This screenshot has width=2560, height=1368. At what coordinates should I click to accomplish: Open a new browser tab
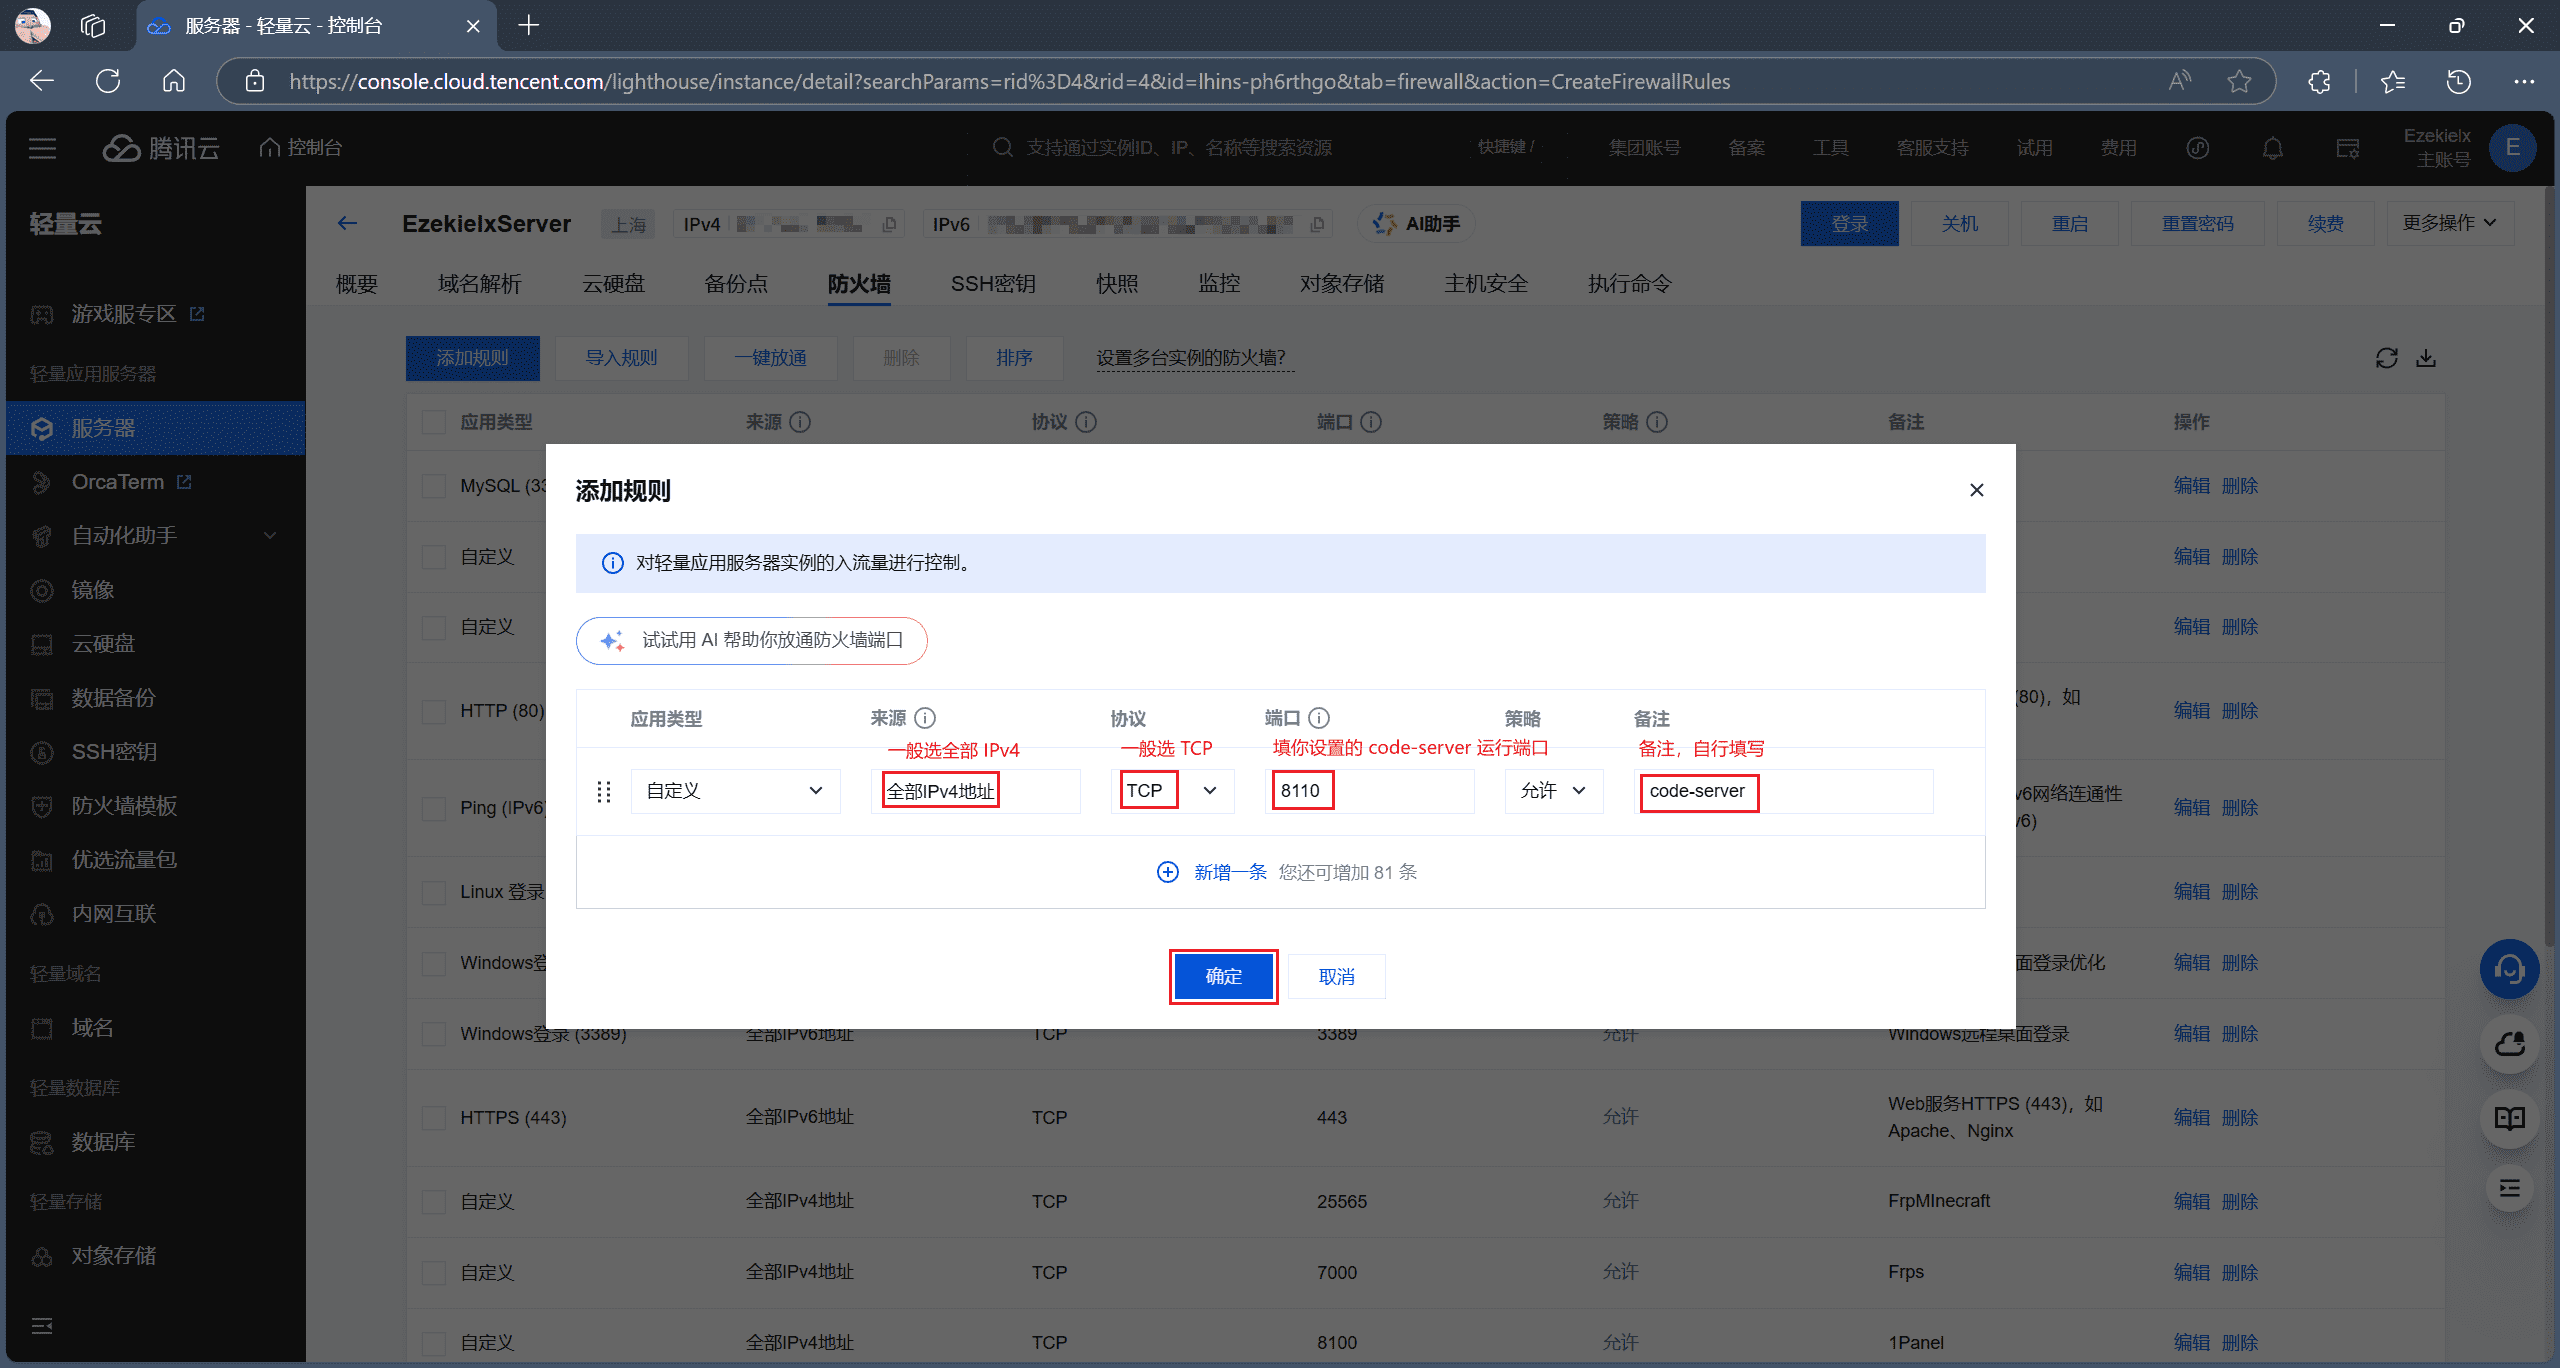(529, 26)
